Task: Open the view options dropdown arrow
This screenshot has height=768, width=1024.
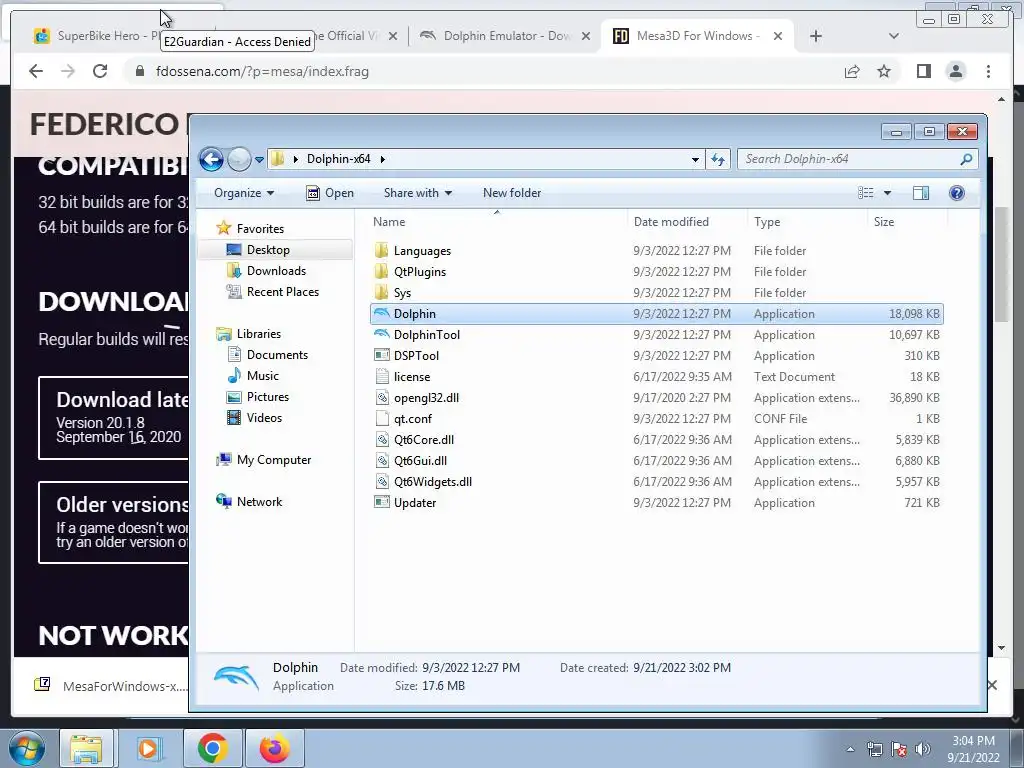Action: click(887, 193)
